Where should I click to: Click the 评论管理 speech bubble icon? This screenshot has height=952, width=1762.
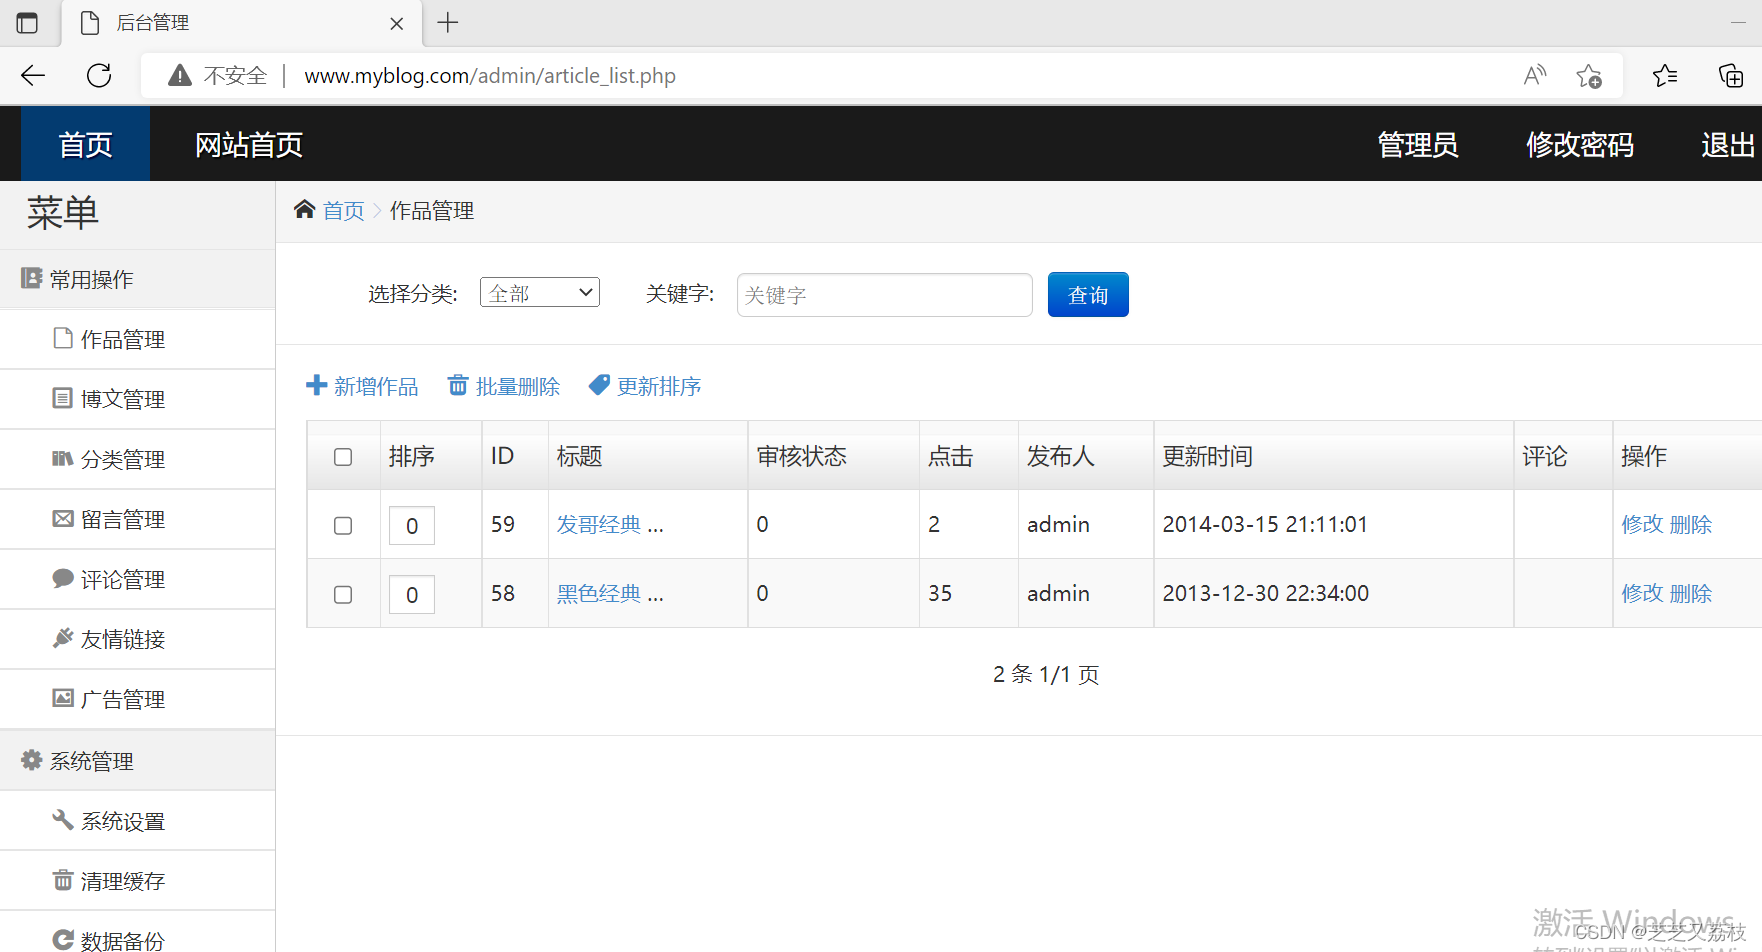[63, 578]
